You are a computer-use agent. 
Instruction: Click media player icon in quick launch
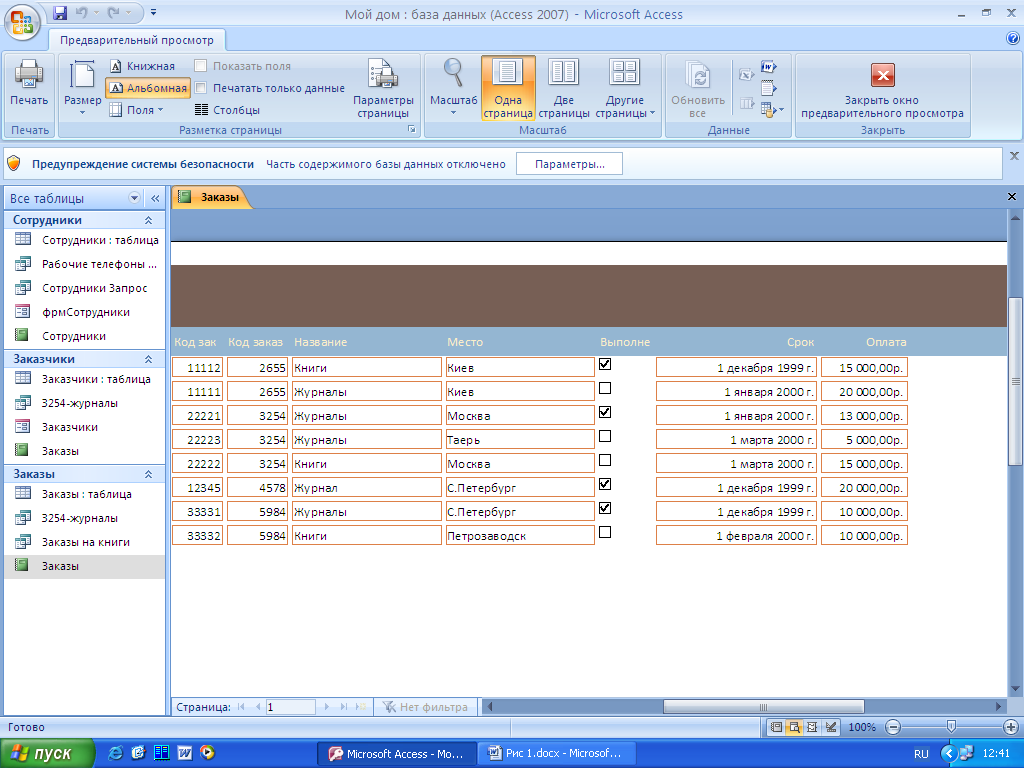click(208, 753)
